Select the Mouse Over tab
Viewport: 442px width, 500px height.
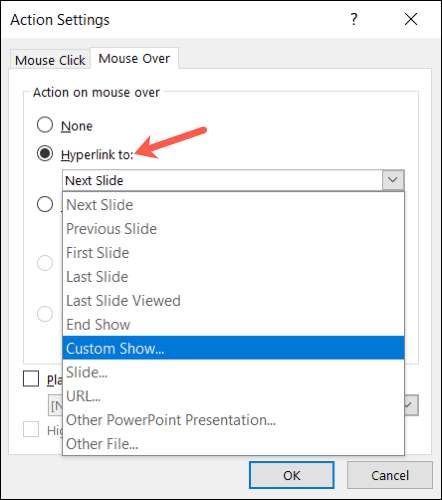134,59
